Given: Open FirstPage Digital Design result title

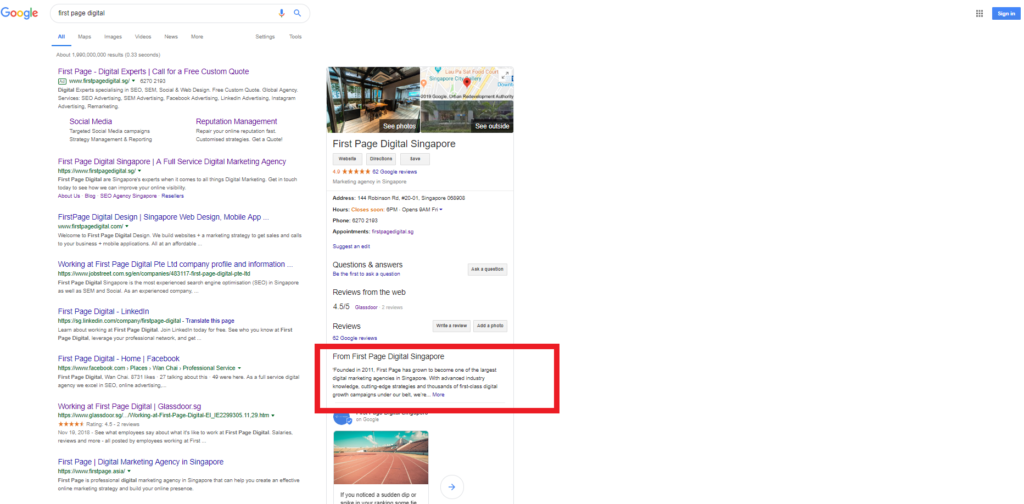Looking at the screenshot, I should (x=163, y=217).
